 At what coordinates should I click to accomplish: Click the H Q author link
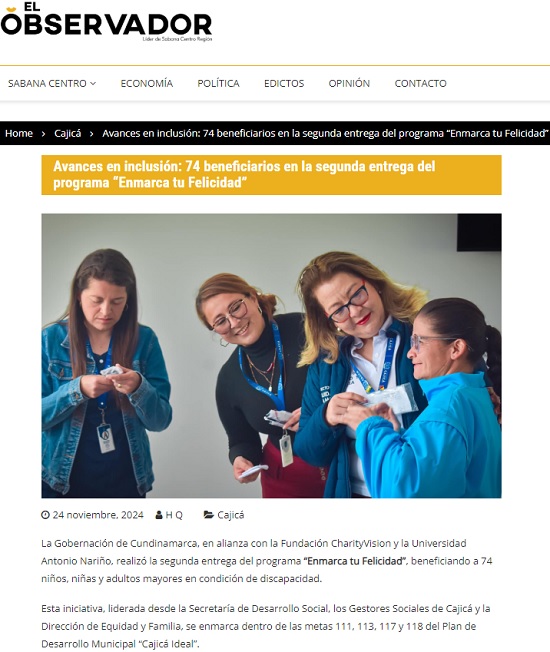tap(174, 515)
